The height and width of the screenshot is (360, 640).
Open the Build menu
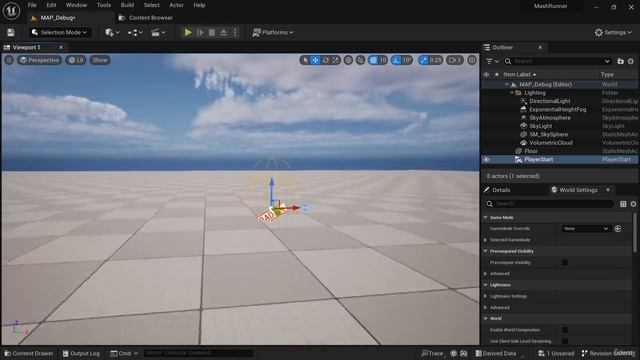pyautogui.click(x=127, y=5)
